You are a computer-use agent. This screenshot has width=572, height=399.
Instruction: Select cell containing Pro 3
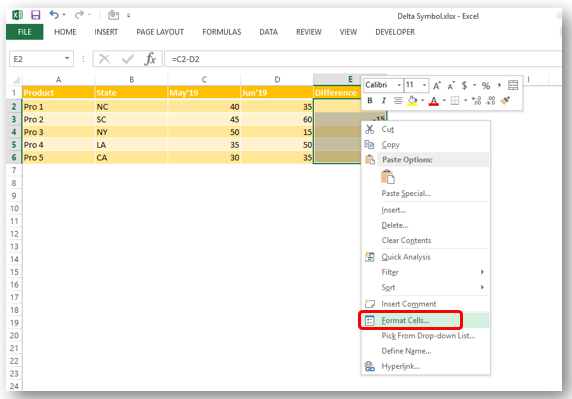click(58, 132)
